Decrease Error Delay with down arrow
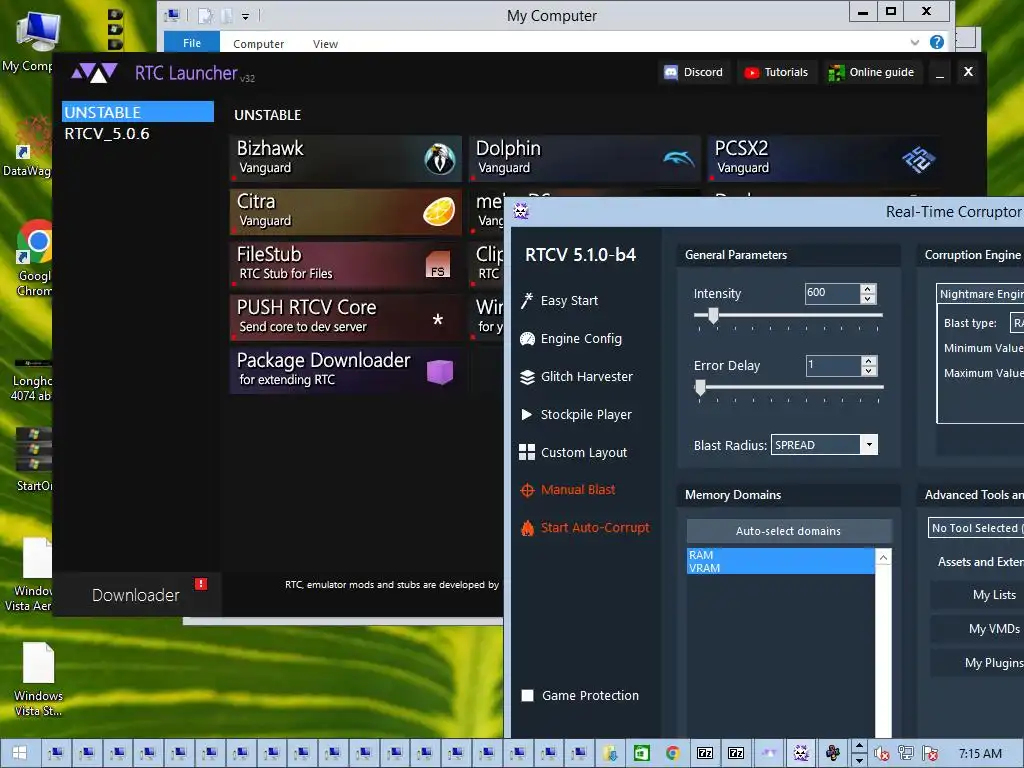Image resolution: width=1024 pixels, height=768 pixels. [x=868, y=371]
